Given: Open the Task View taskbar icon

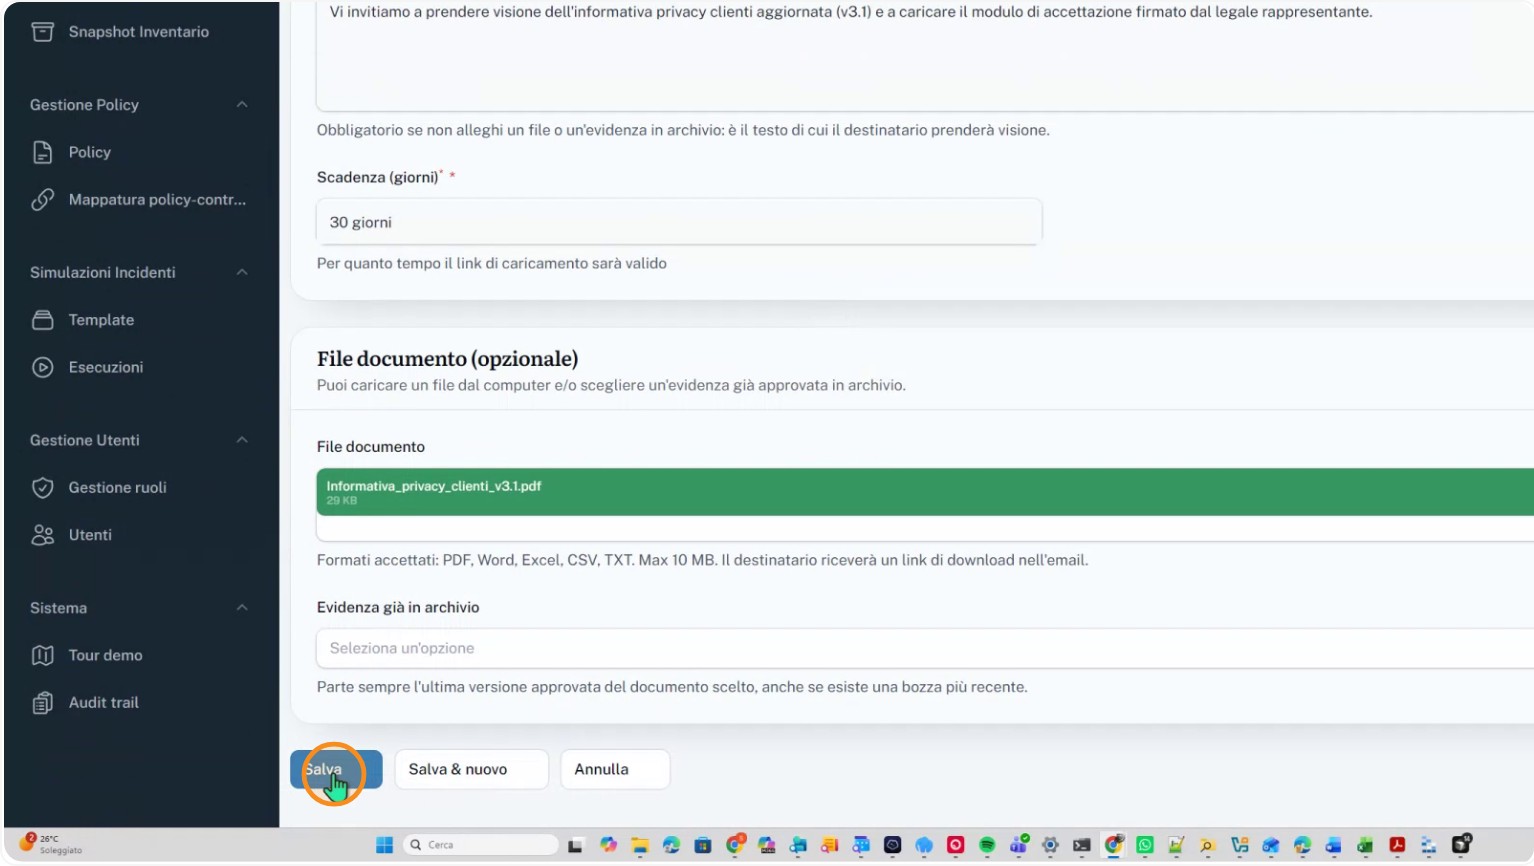Looking at the screenshot, I should 575,845.
